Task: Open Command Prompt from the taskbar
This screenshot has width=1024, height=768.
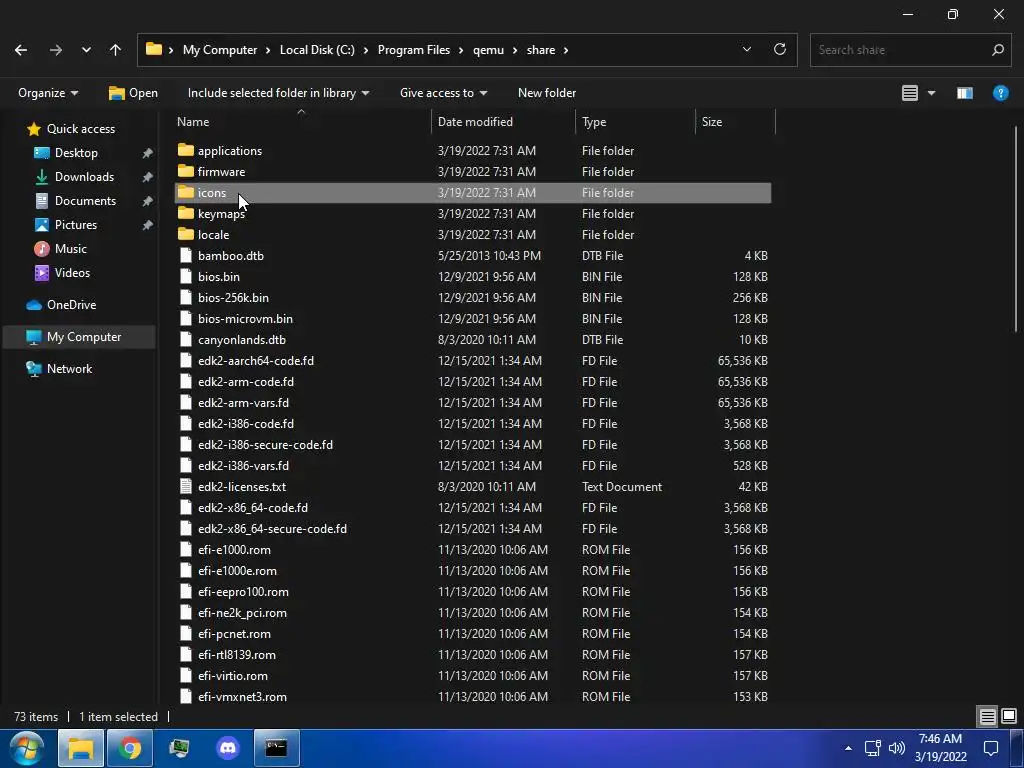Action: tap(276, 748)
